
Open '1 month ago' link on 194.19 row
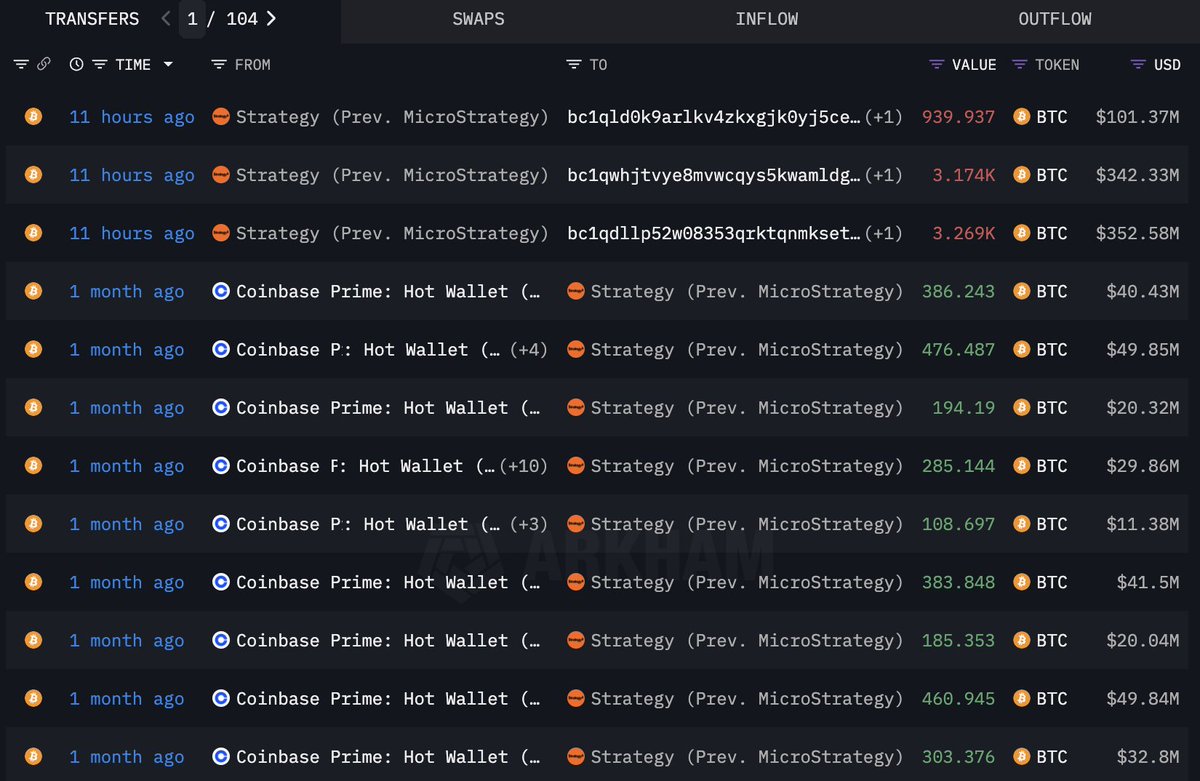pyautogui.click(x=127, y=408)
